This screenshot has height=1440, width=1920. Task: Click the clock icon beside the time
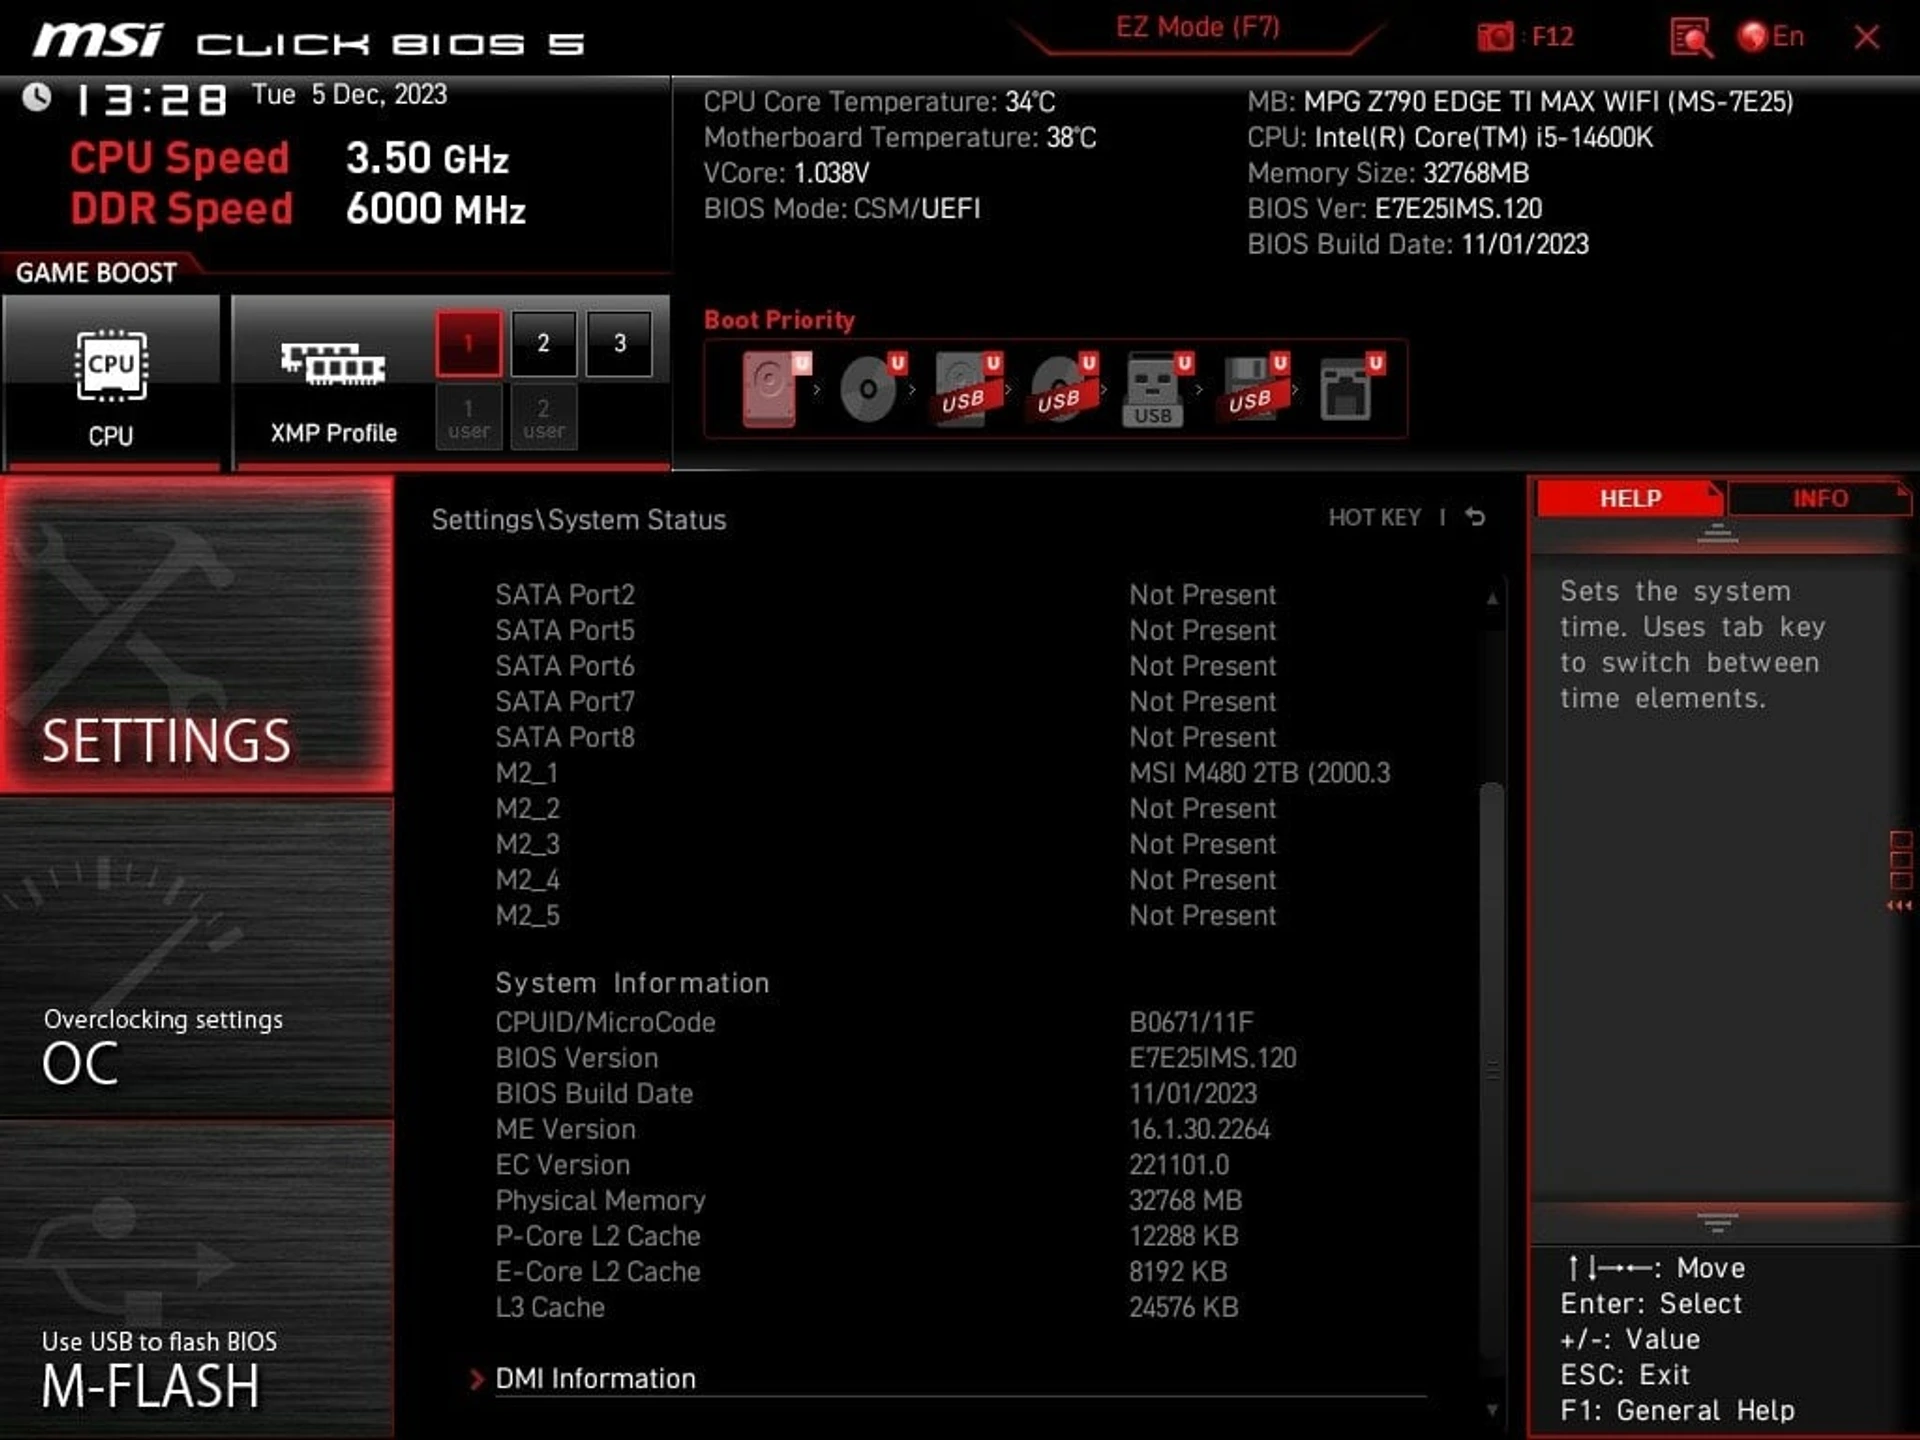point(37,98)
